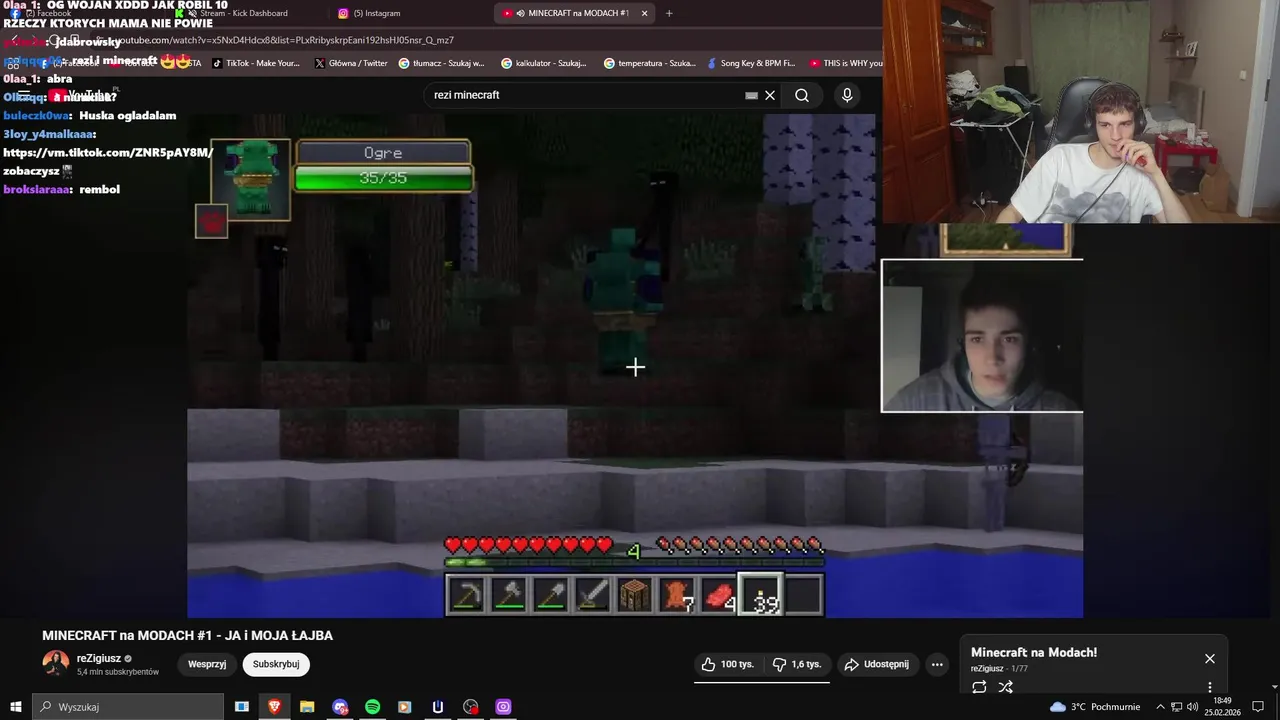This screenshot has width=1280, height=720.
Task: Open reZigiusz channel avatar
Action: click(55, 664)
